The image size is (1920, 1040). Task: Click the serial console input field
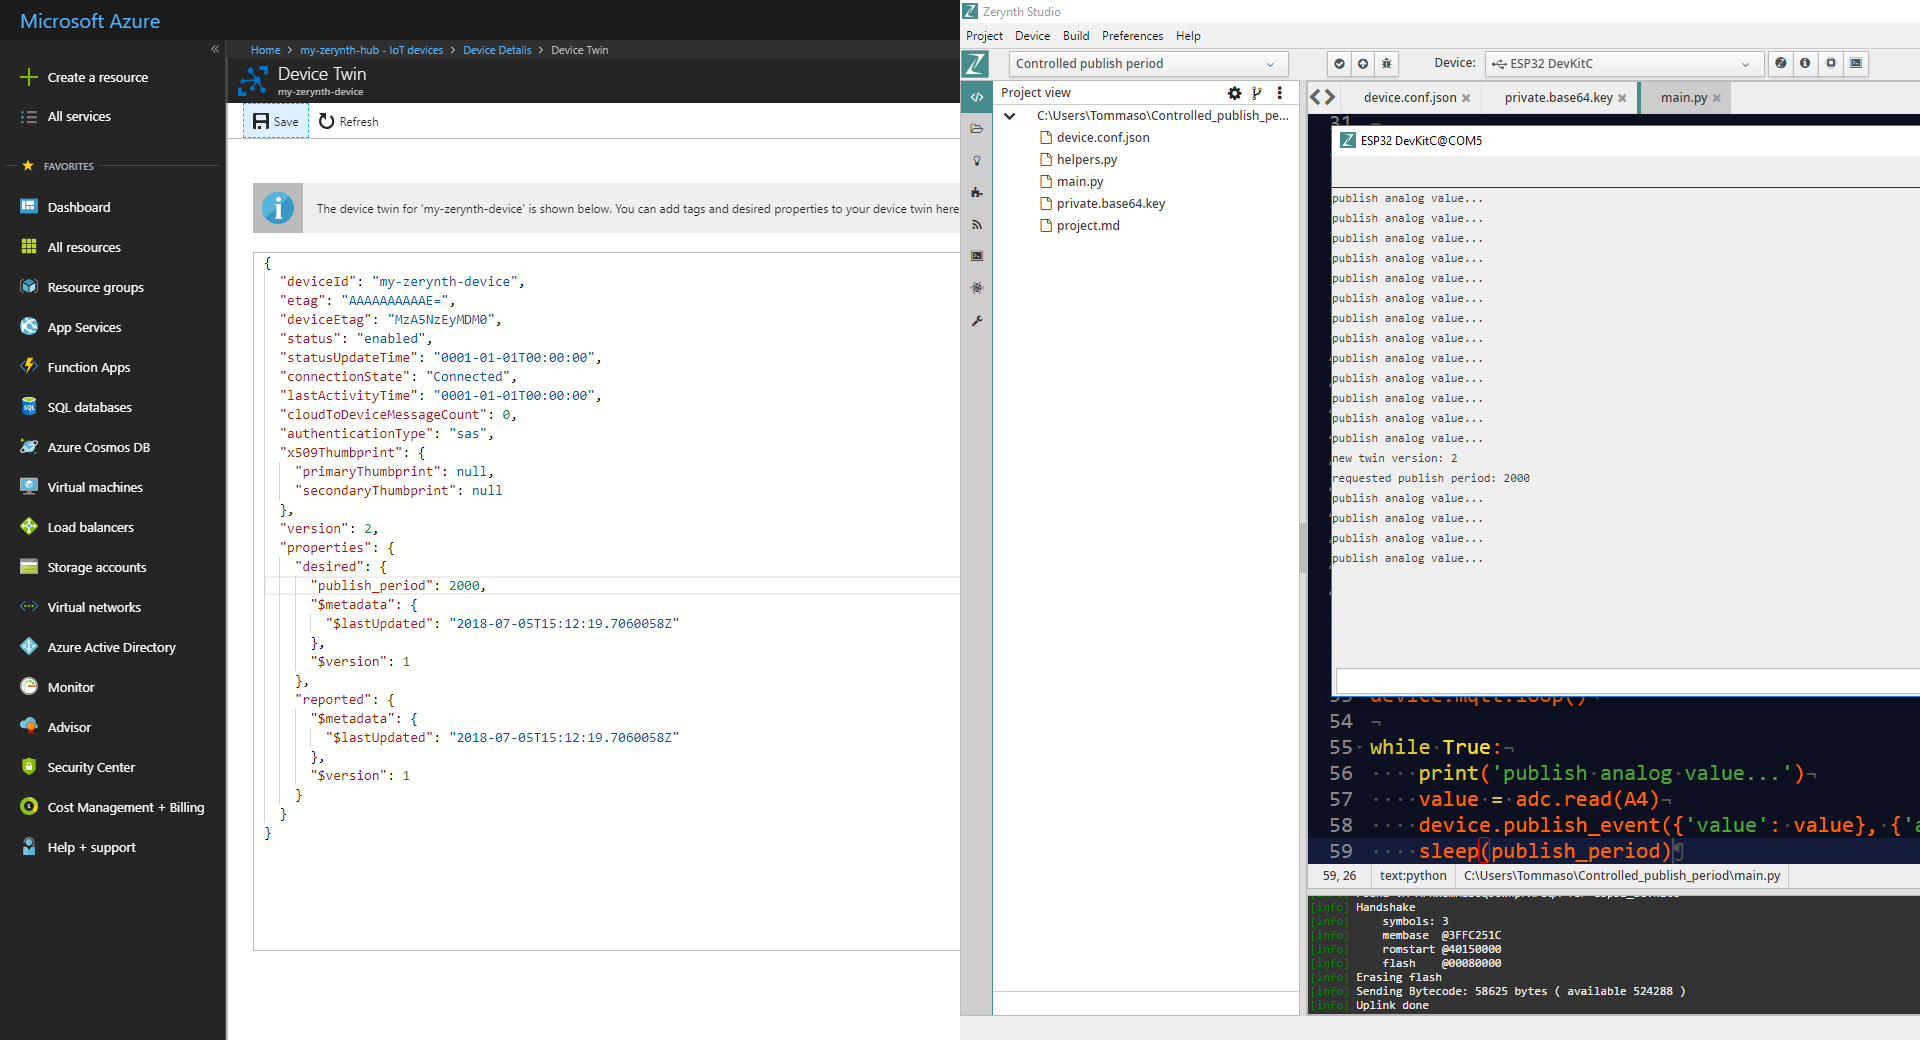[1627, 681]
